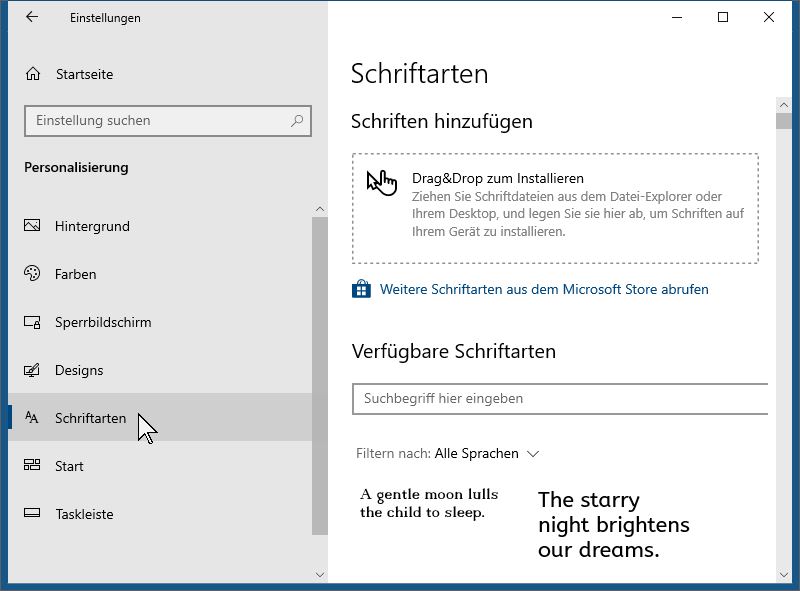This screenshot has height=591, width=800.
Task: Click the Einstellung suchen search field
Action: click(168, 121)
